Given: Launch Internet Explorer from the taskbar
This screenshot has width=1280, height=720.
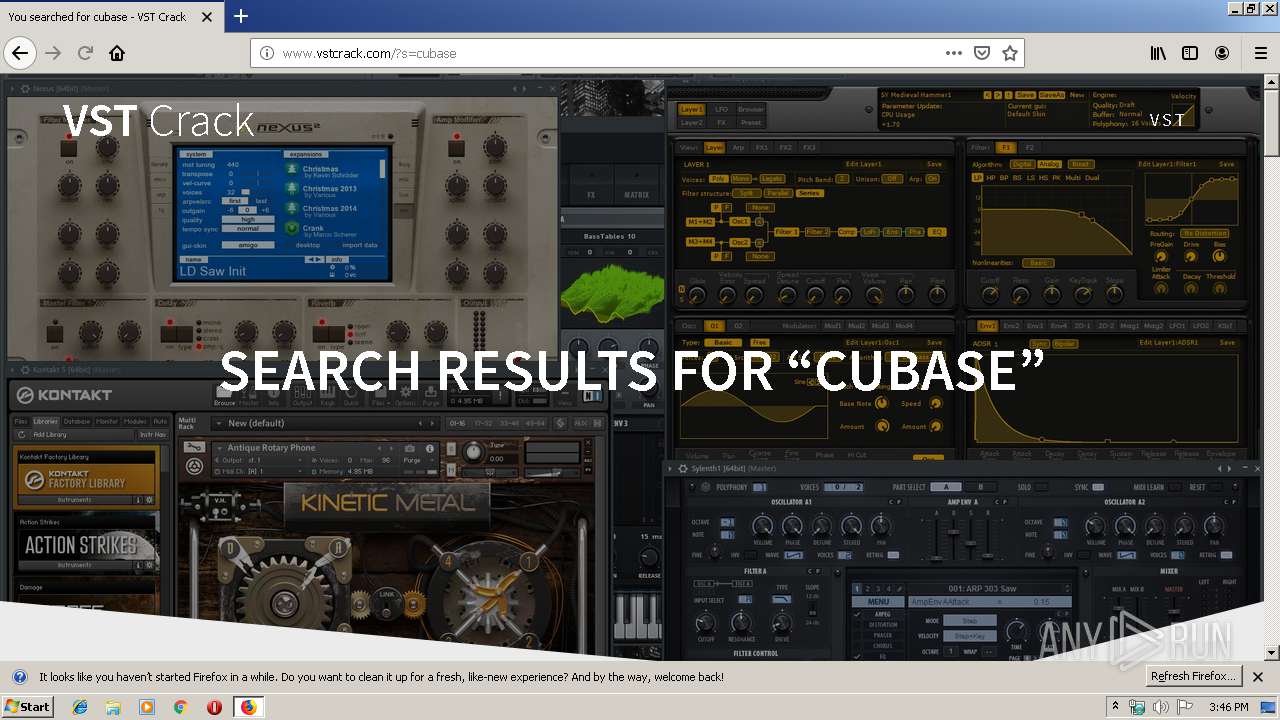Looking at the screenshot, I should point(80,707).
